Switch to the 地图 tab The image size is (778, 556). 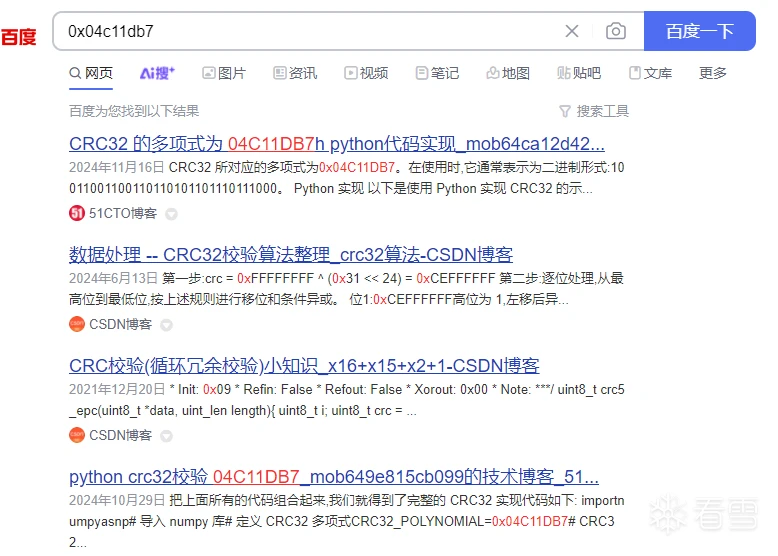pos(508,73)
